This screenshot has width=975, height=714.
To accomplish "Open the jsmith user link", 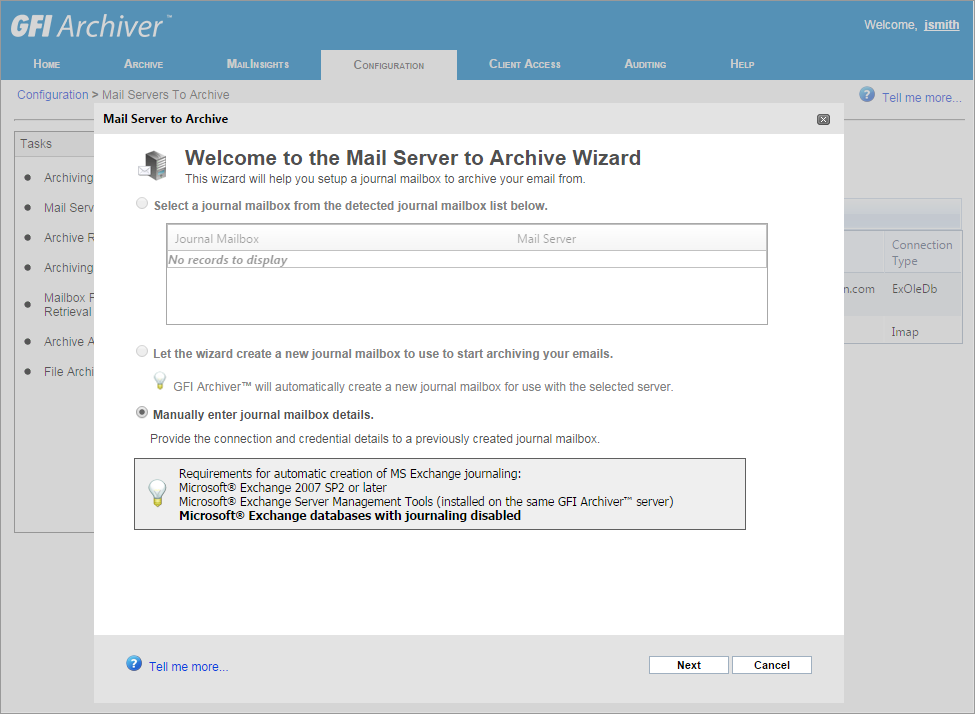I will tap(941, 25).
